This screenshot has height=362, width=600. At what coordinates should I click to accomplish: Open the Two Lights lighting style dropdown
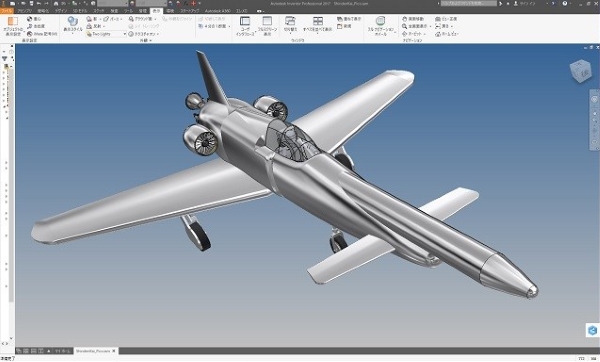tap(106, 34)
